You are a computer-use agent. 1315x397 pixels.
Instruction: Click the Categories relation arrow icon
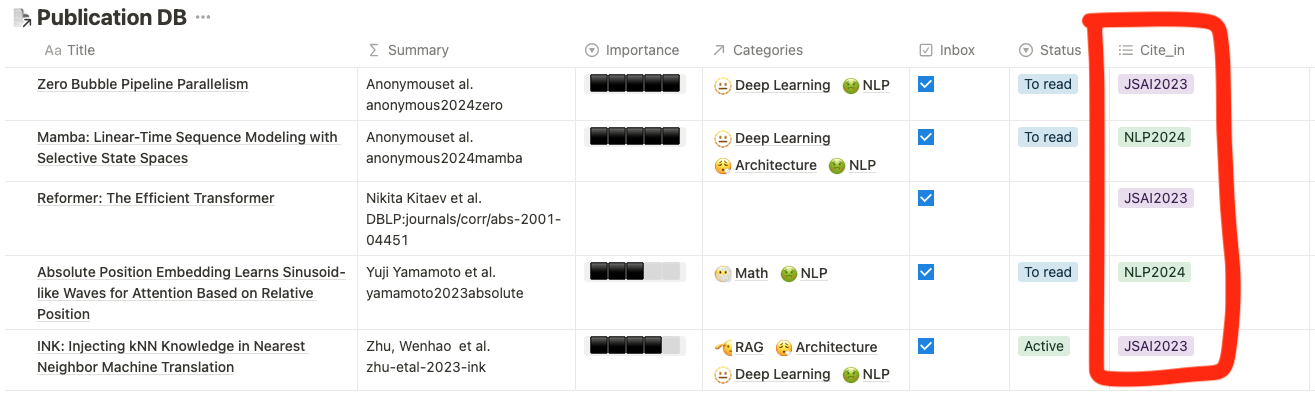pyautogui.click(x=719, y=50)
